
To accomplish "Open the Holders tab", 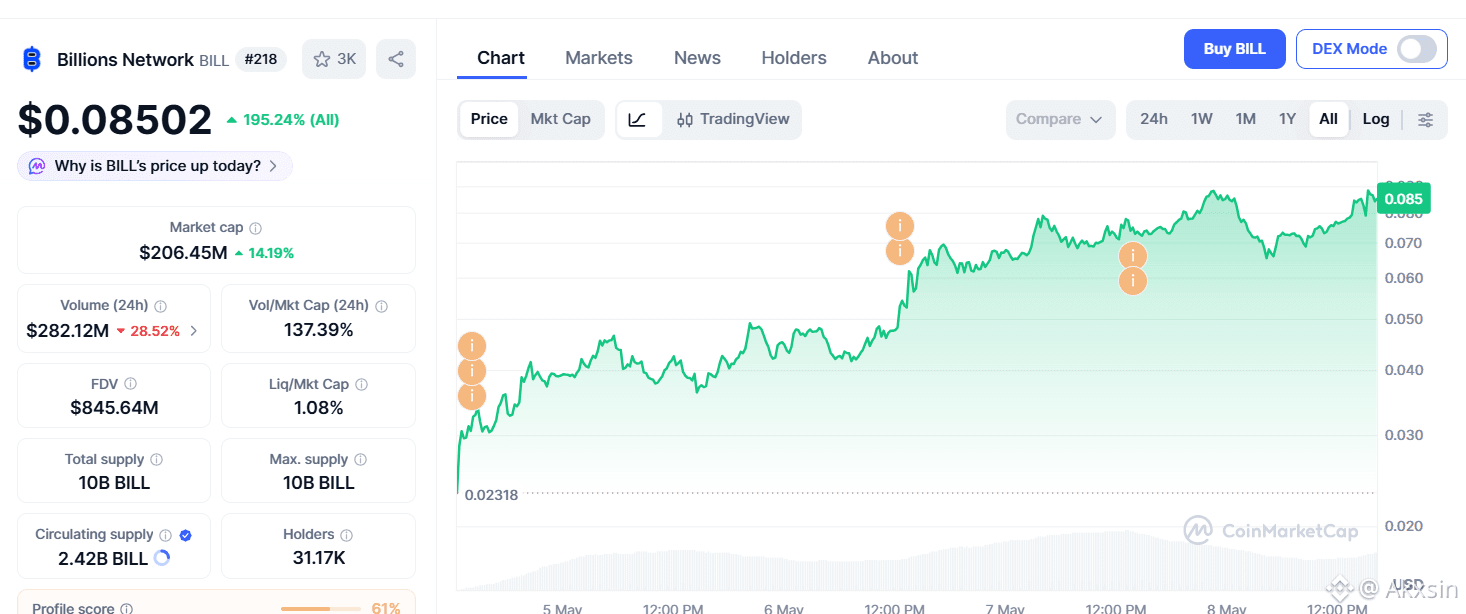I will [x=794, y=58].
